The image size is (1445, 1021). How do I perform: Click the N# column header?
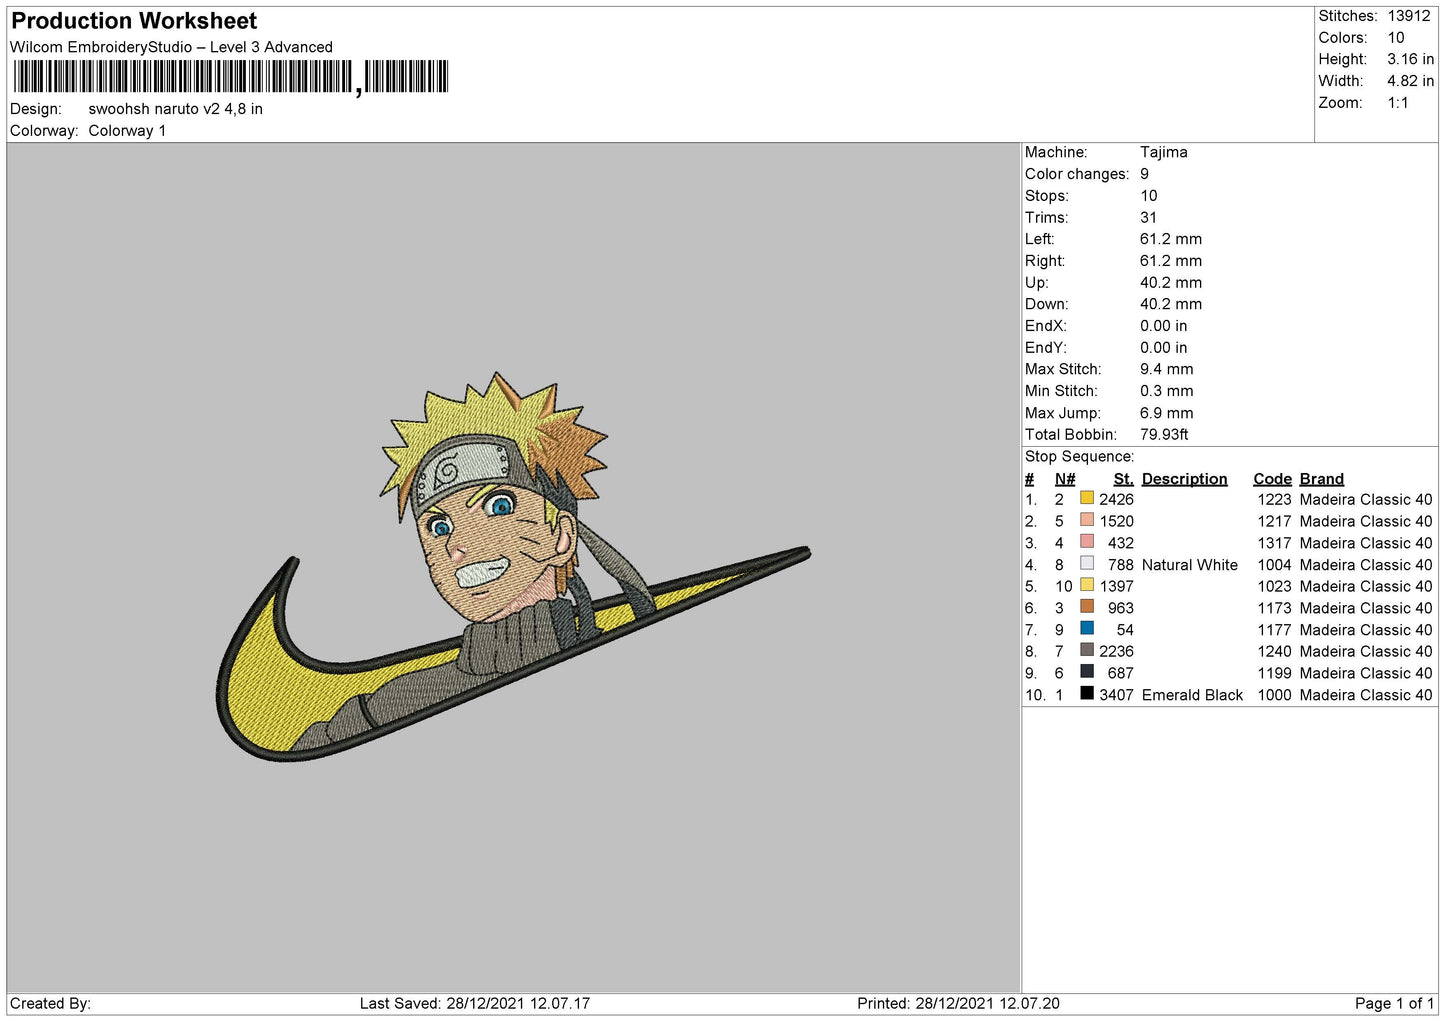[1064, 479]
